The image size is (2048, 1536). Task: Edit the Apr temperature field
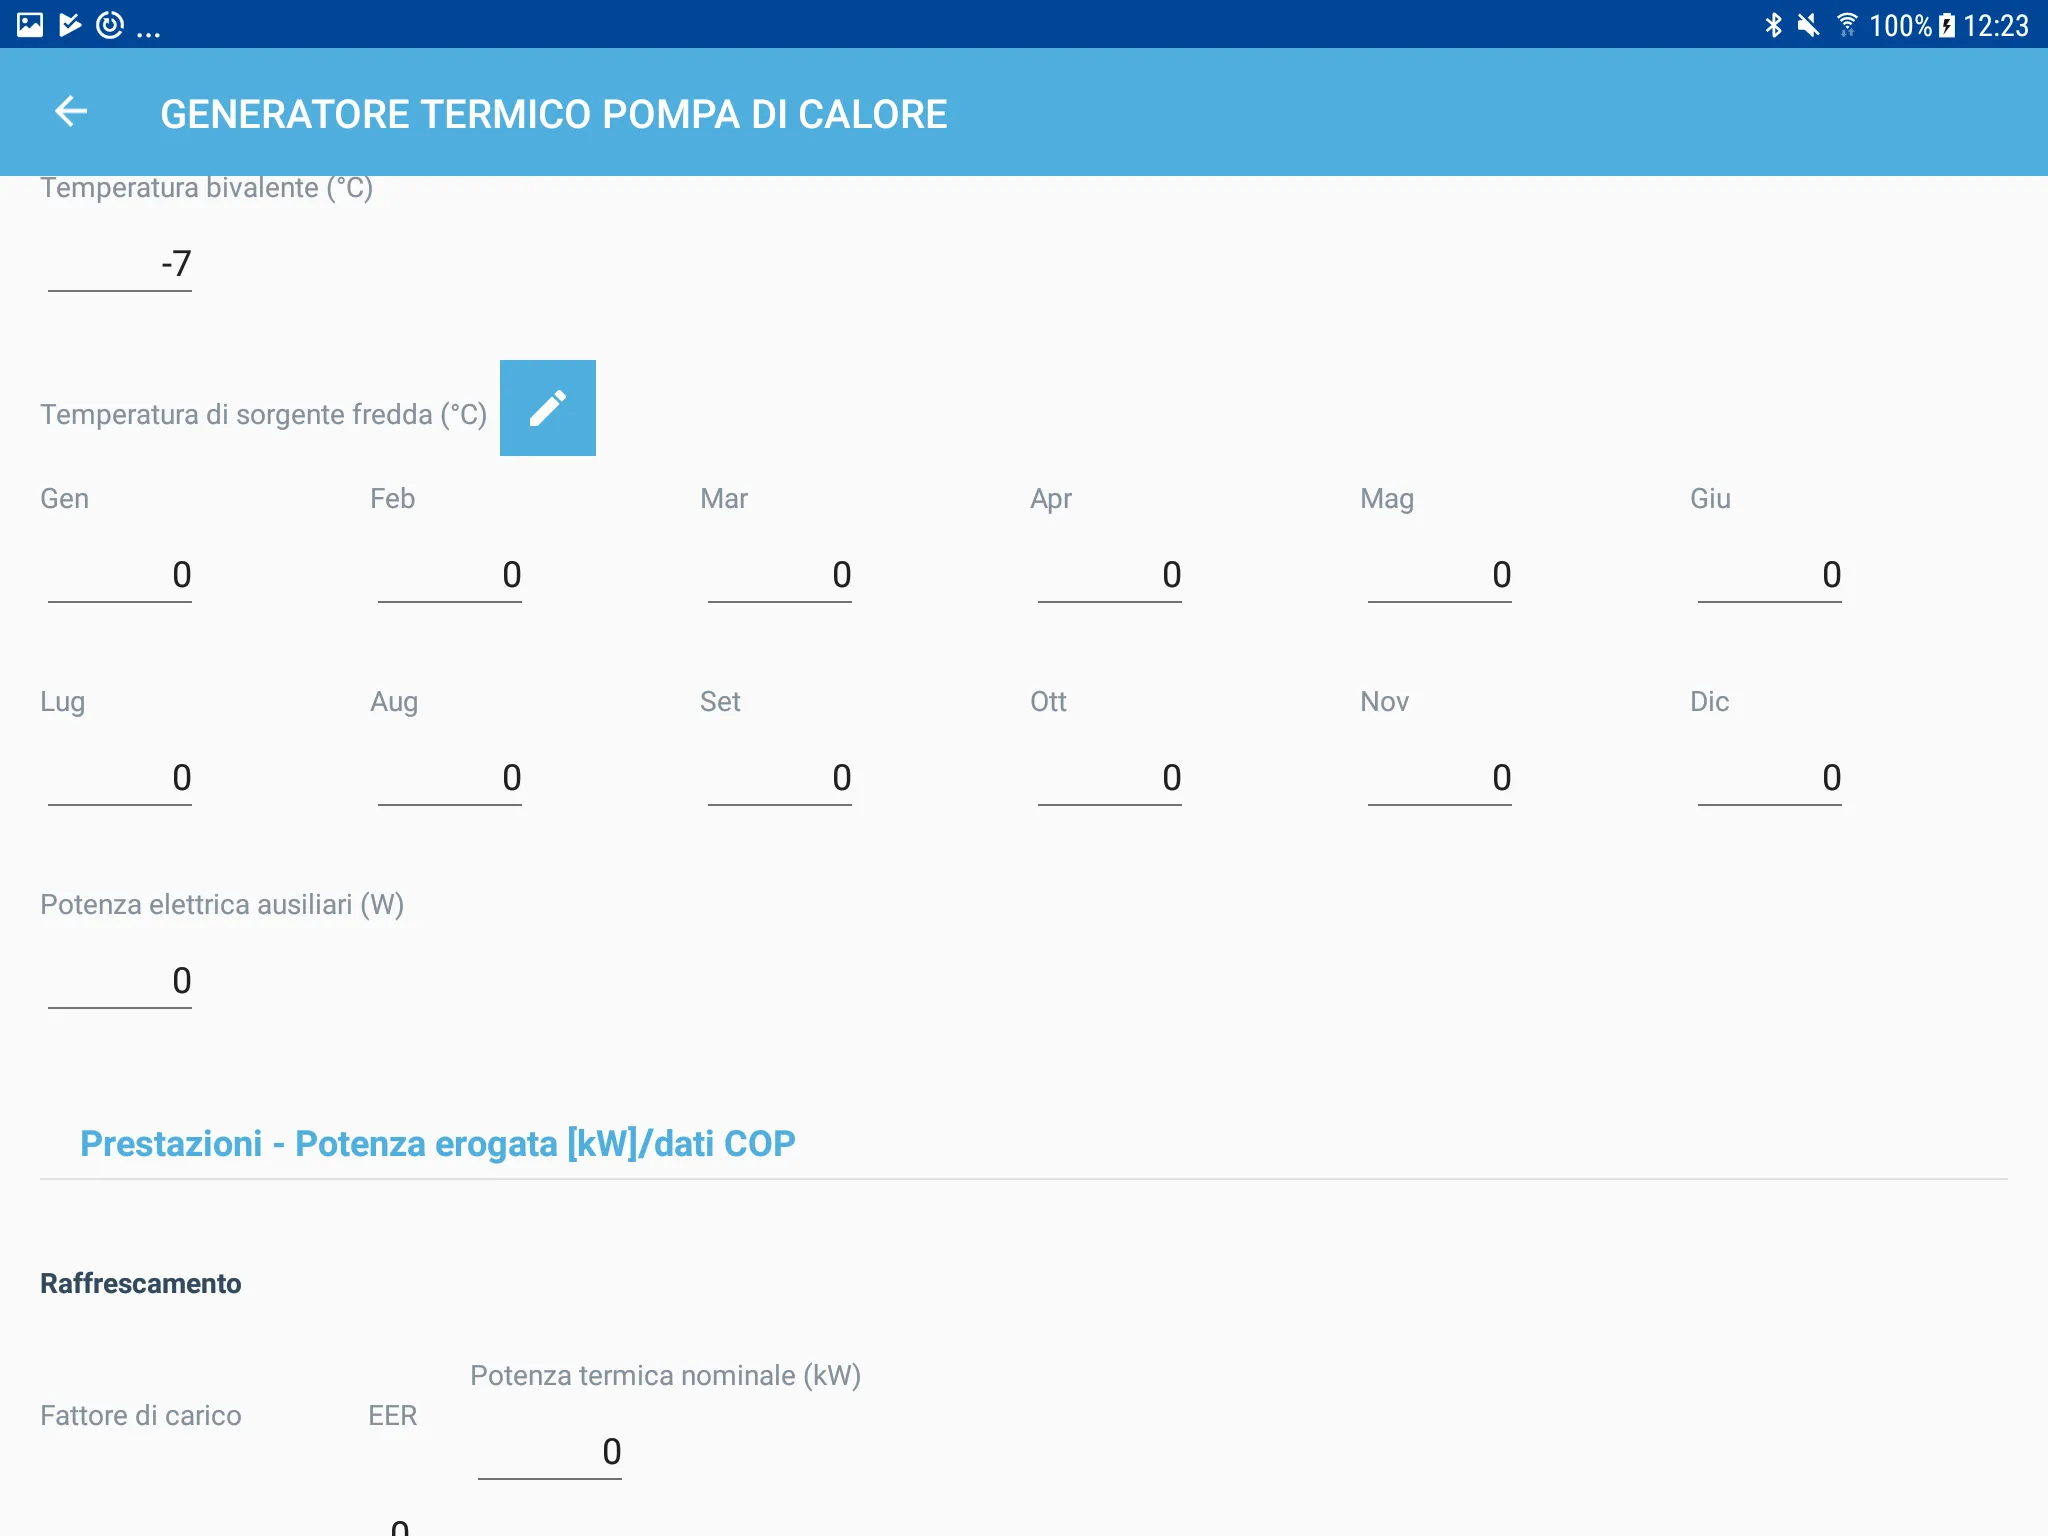coord(1110,576)
